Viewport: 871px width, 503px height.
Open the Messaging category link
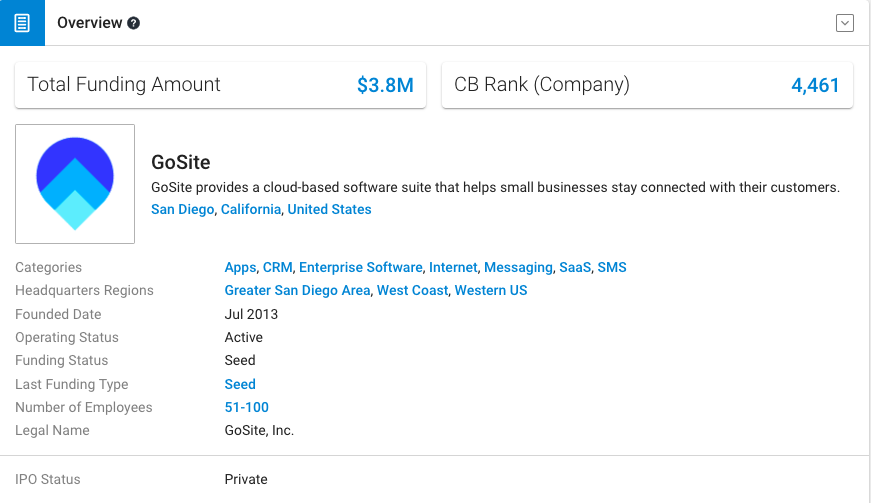pos(518,268)
